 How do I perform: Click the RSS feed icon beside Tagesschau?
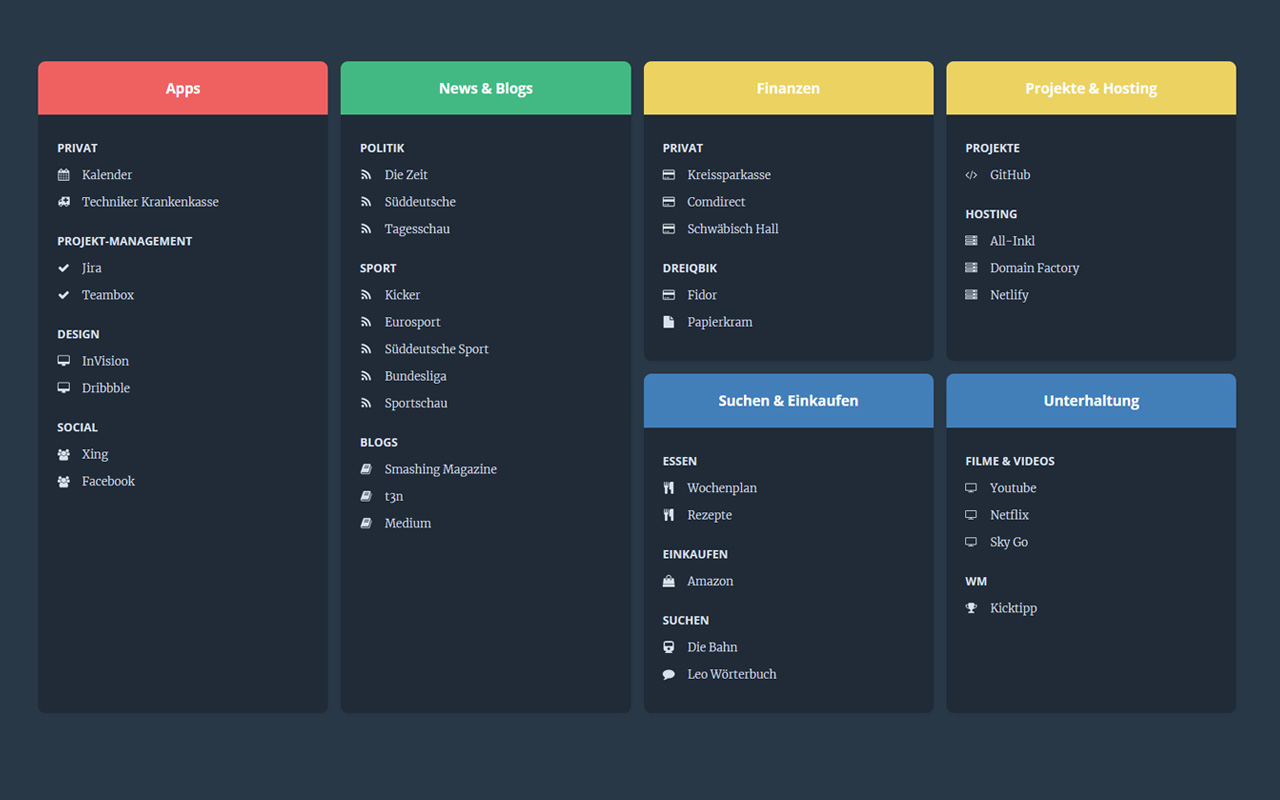point(366,229)
